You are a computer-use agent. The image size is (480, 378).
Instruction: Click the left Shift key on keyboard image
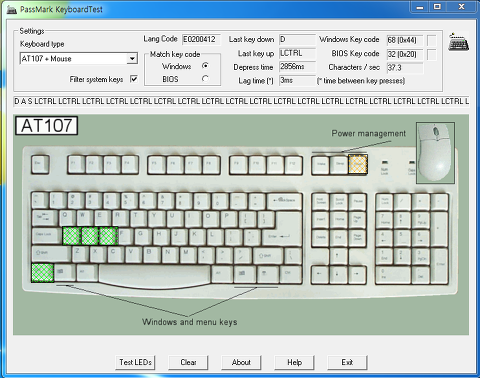[51, 255]
